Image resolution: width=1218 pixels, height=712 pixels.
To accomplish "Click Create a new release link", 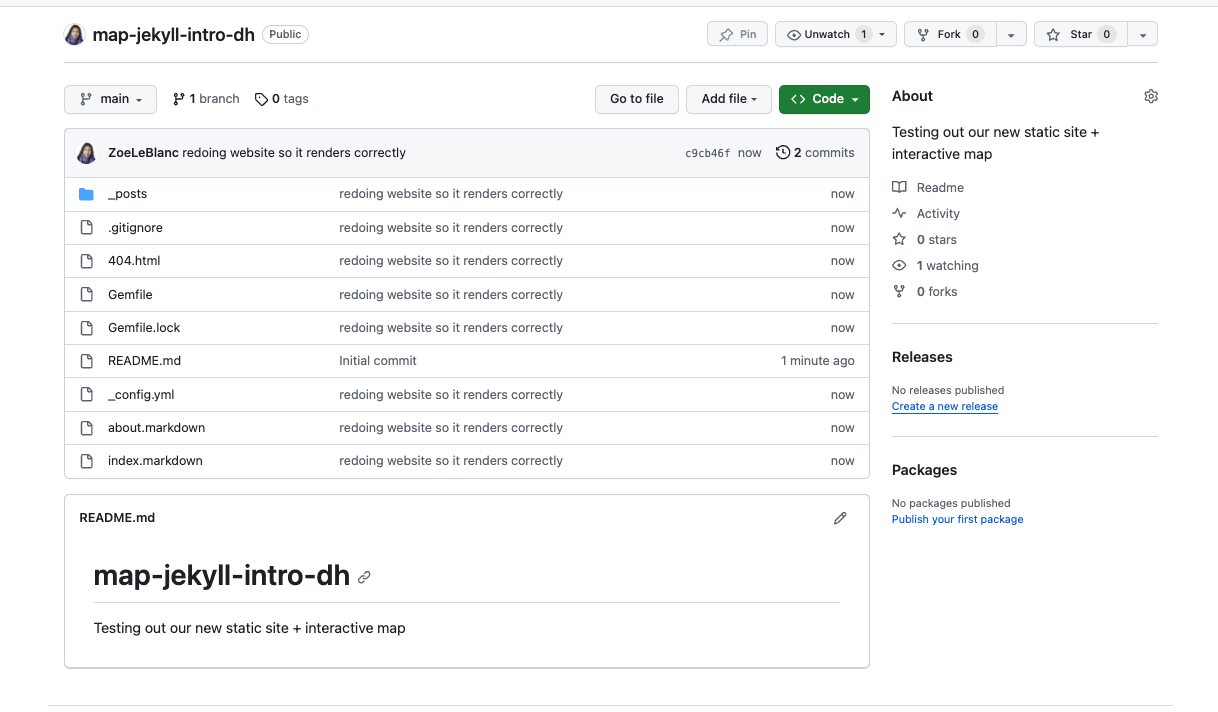I will click(944, 406).
